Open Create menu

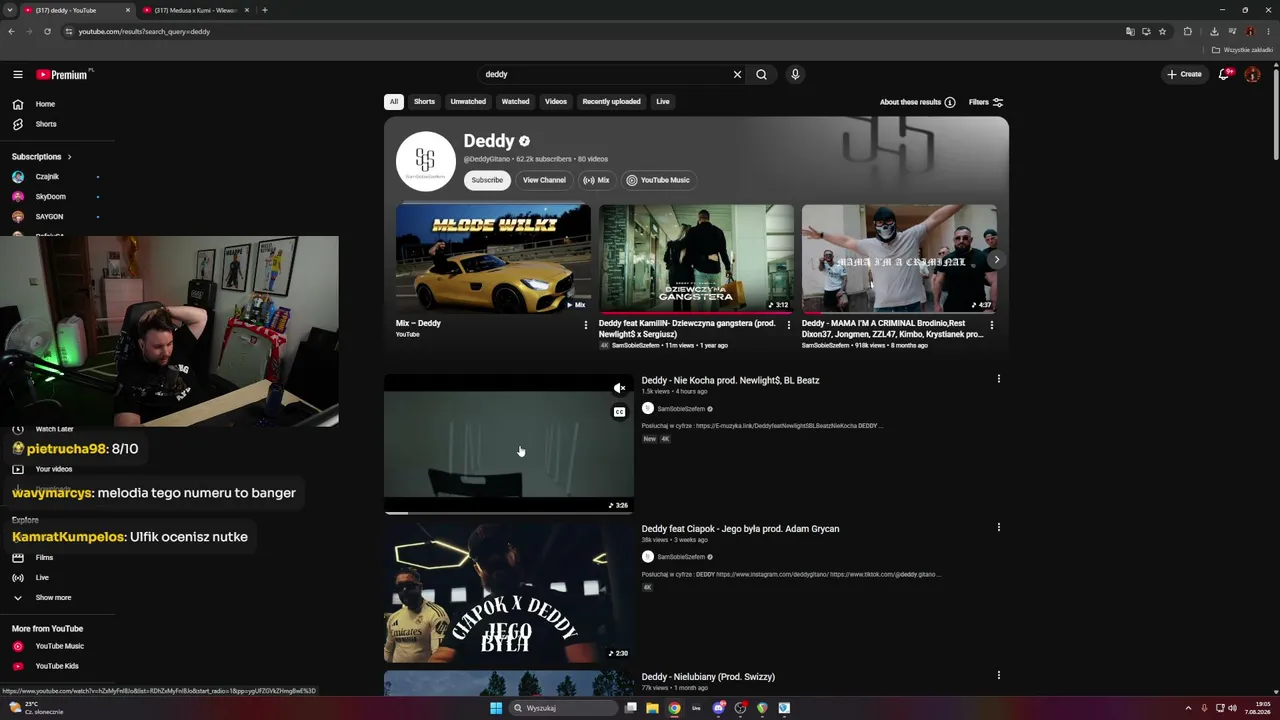click(x=1184, y=74)
